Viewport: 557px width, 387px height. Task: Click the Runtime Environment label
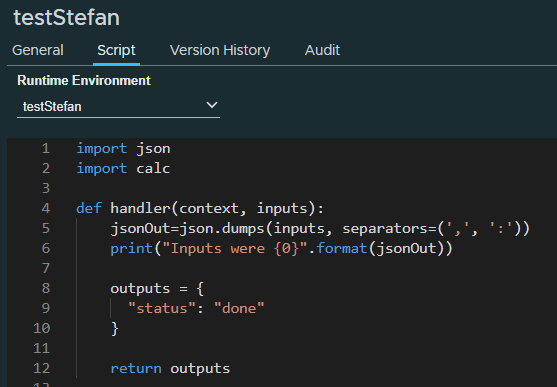click(x=84, y=81)
